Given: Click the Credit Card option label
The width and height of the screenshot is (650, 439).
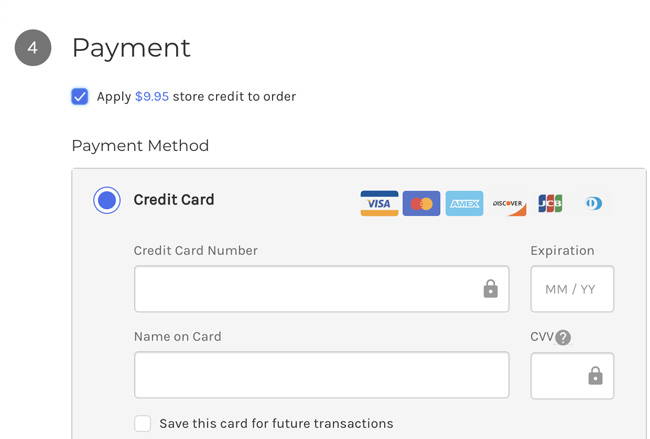Looking at the screenshot, I should tap(174, 200).
